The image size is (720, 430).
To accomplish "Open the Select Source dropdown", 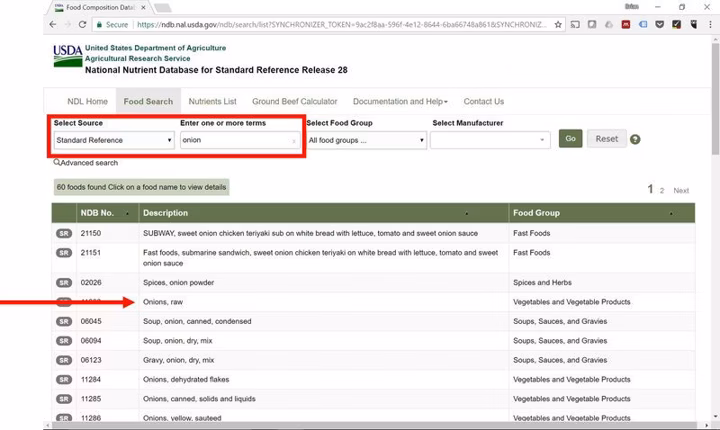I will coord(113,140).
